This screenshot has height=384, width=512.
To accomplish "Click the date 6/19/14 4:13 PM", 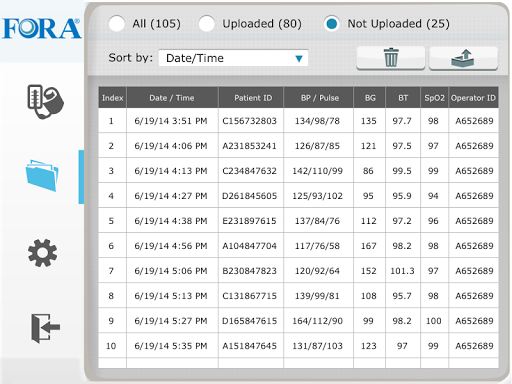I will [x=171, y=171].
